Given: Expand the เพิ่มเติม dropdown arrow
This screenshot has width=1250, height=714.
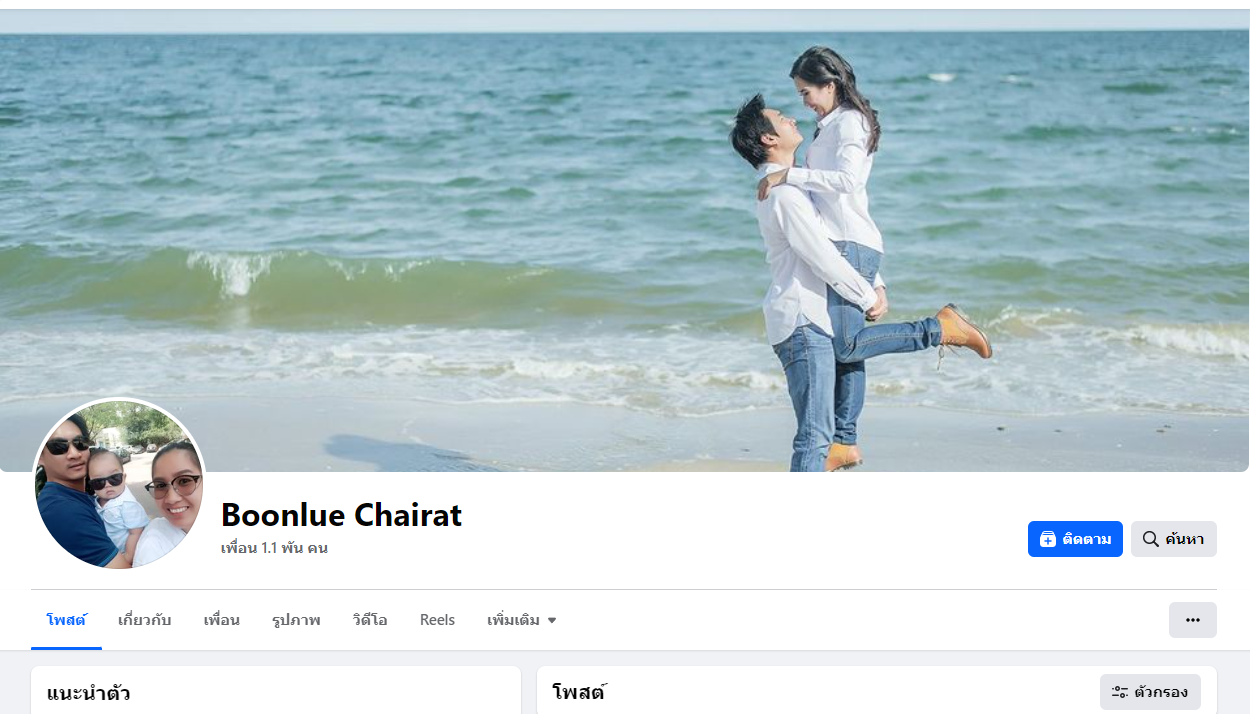Looking at the screenshot, I should click(x=551, y=621).
